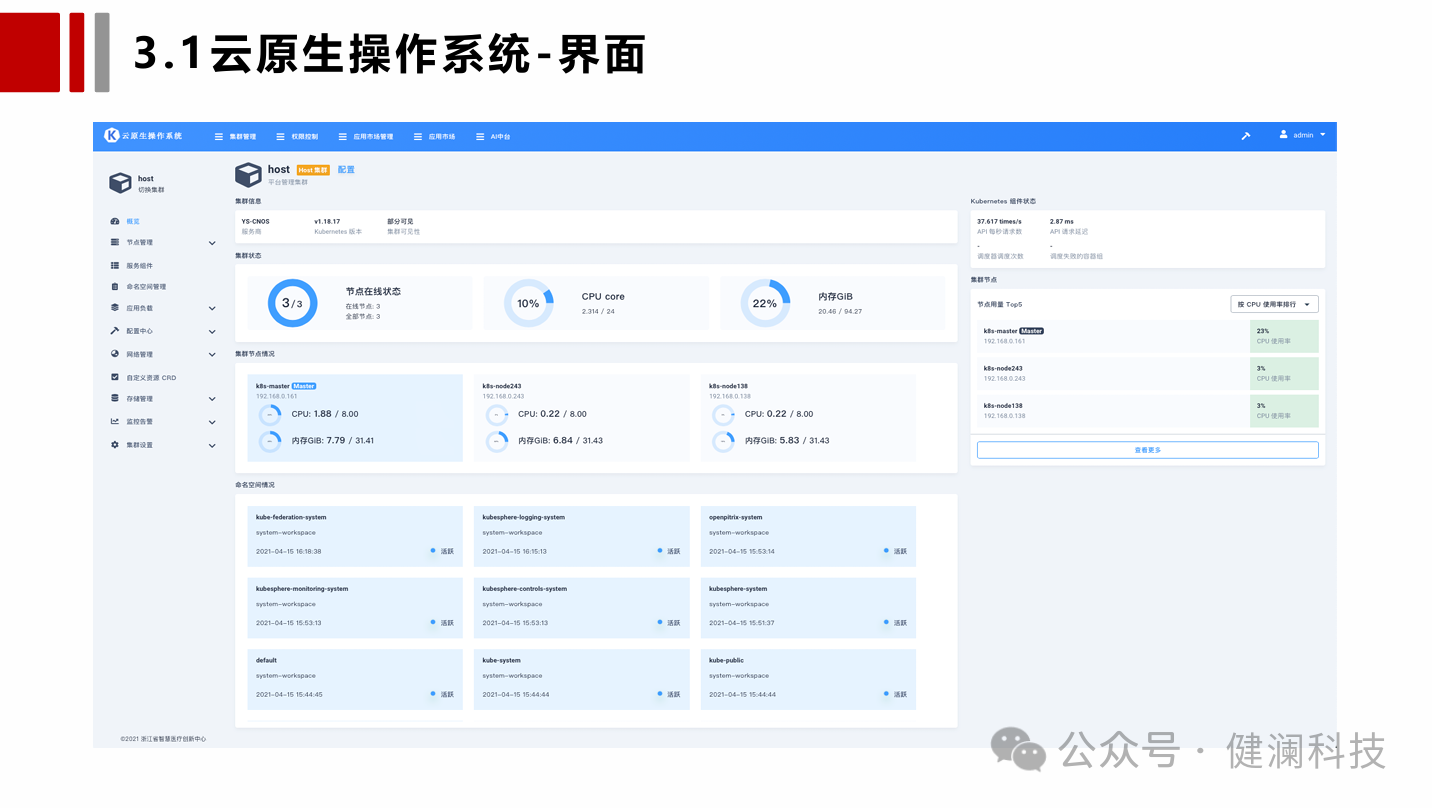The height and width of the screenshot is (808, 1432).
Task: Click the 配置 link beside host title
Action: pyautogui.click(x=344, y=169)
